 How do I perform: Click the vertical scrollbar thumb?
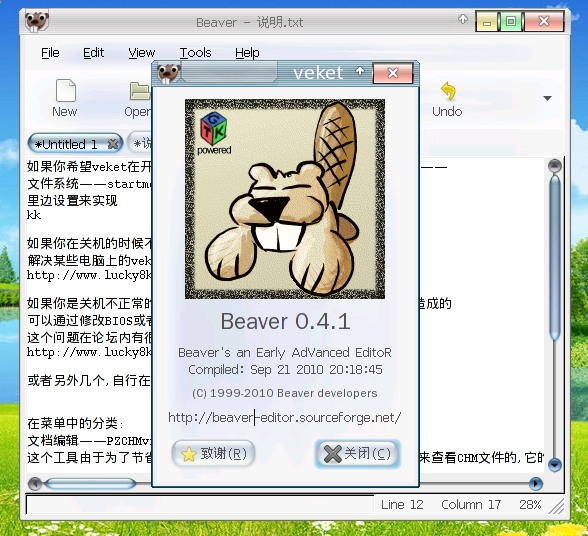point(555,257)
